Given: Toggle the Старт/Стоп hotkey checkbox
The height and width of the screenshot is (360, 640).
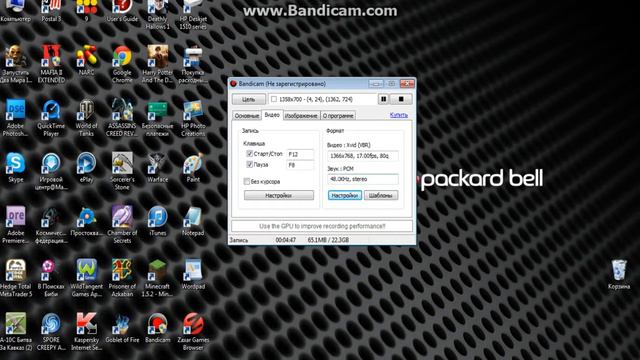Looking at the screenshot, I should pos(249,154).
